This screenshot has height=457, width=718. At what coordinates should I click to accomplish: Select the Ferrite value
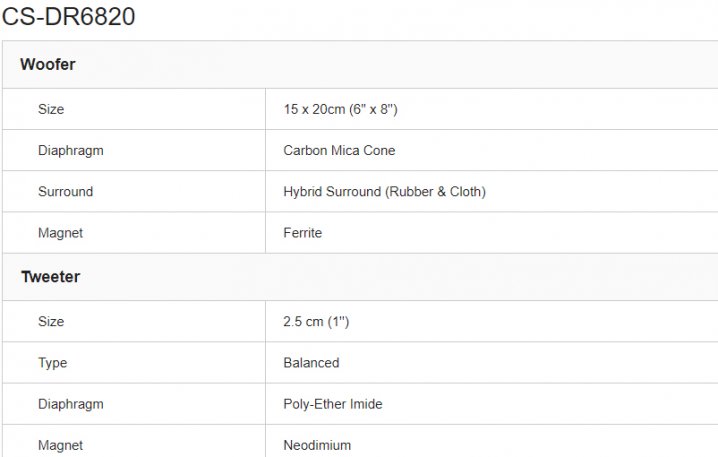pyautogui.click(x=303, y=233)
